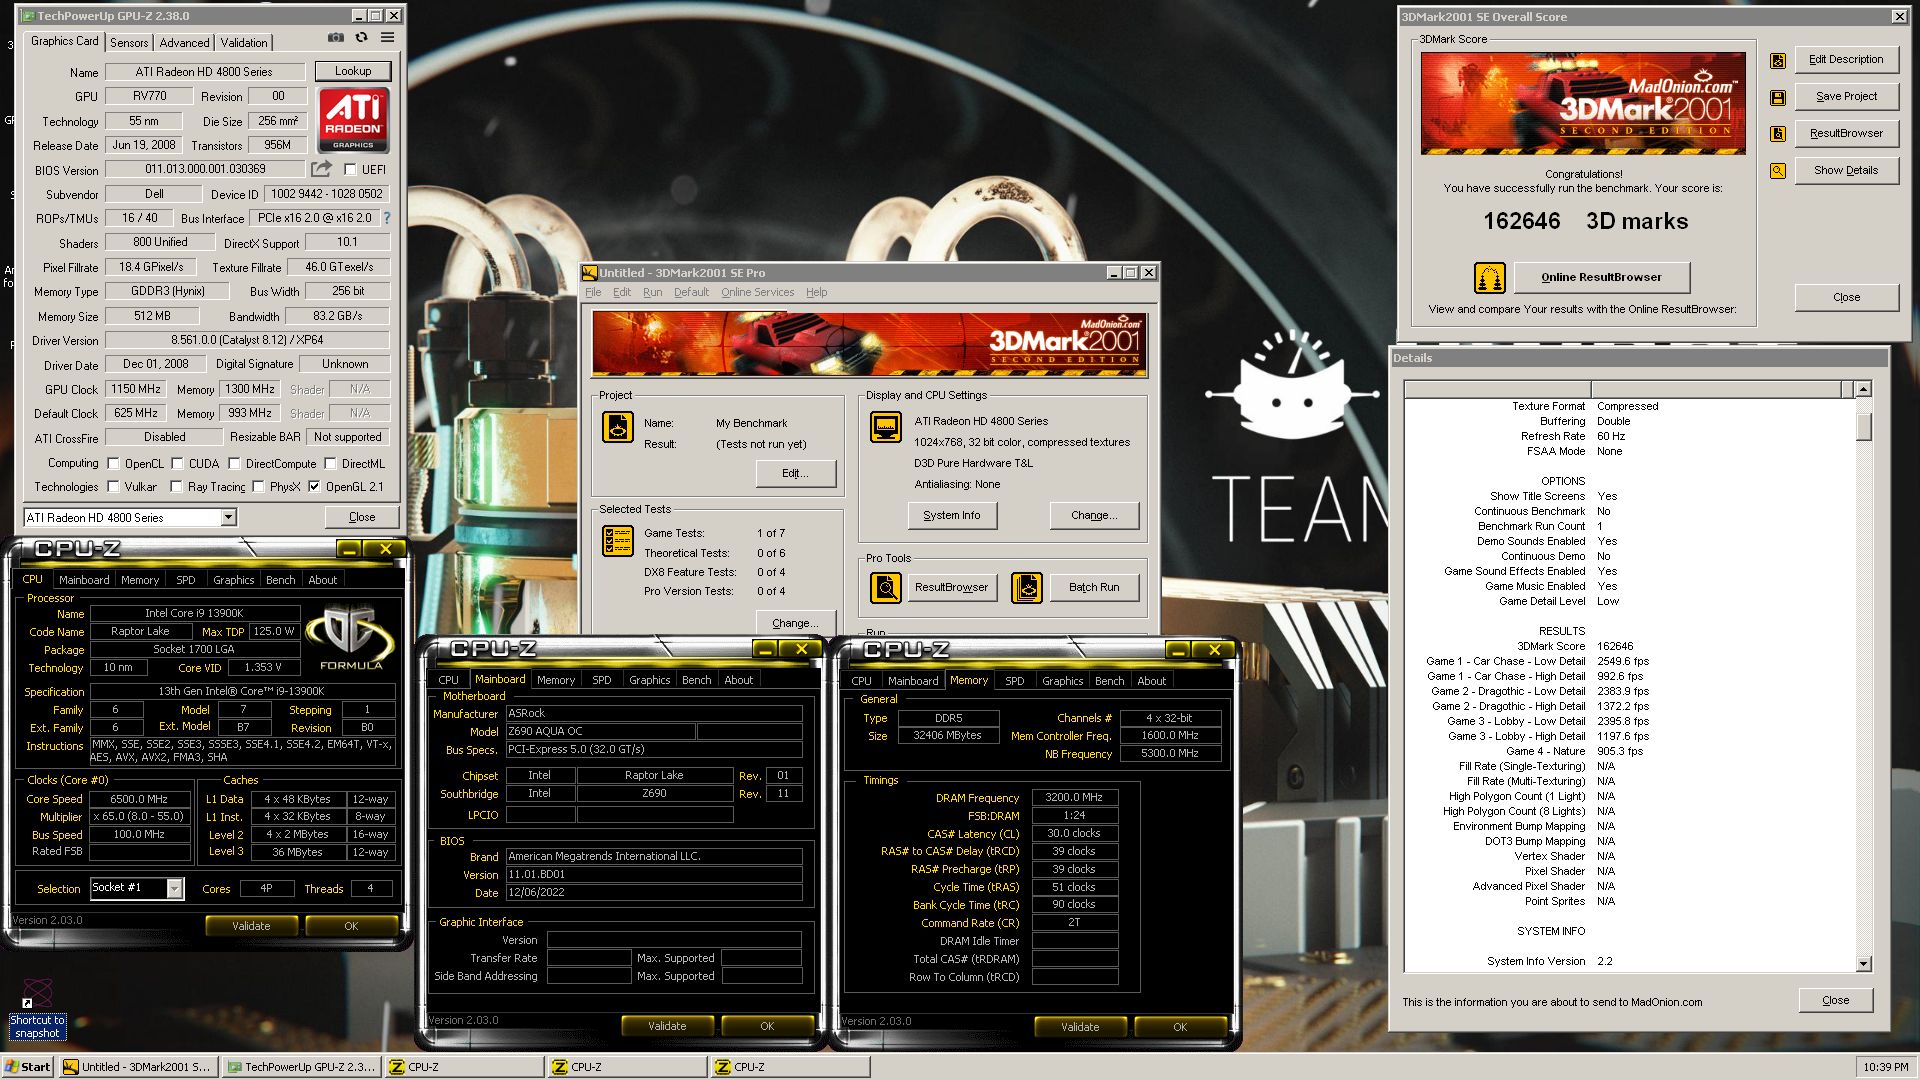Open the Validation tab in GPU-Z
This screenshot has height=1080, width=1920.
(244, 43)
